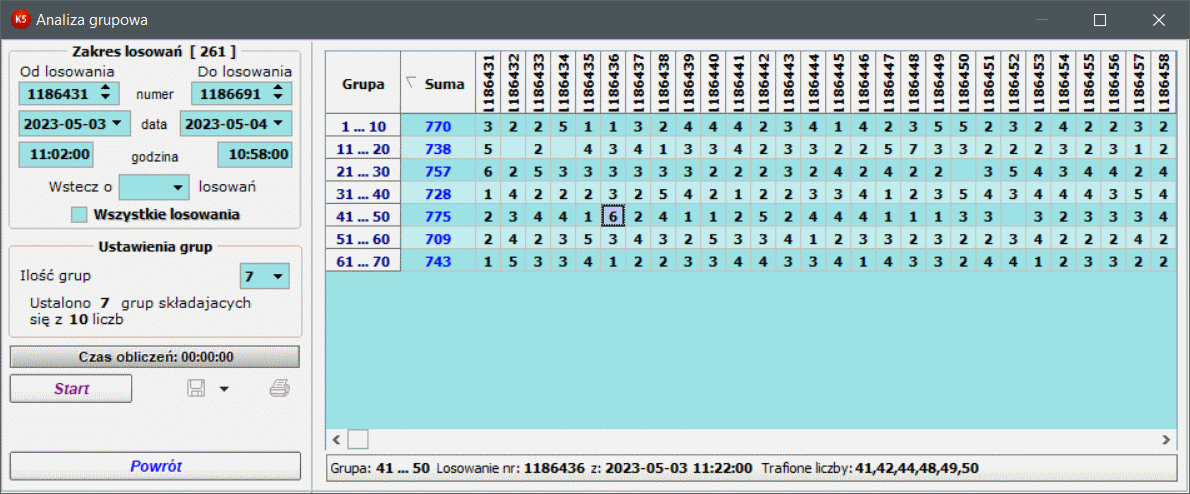Select group row 51 ... 60
1190x494 pixels.
click(364, 239)
